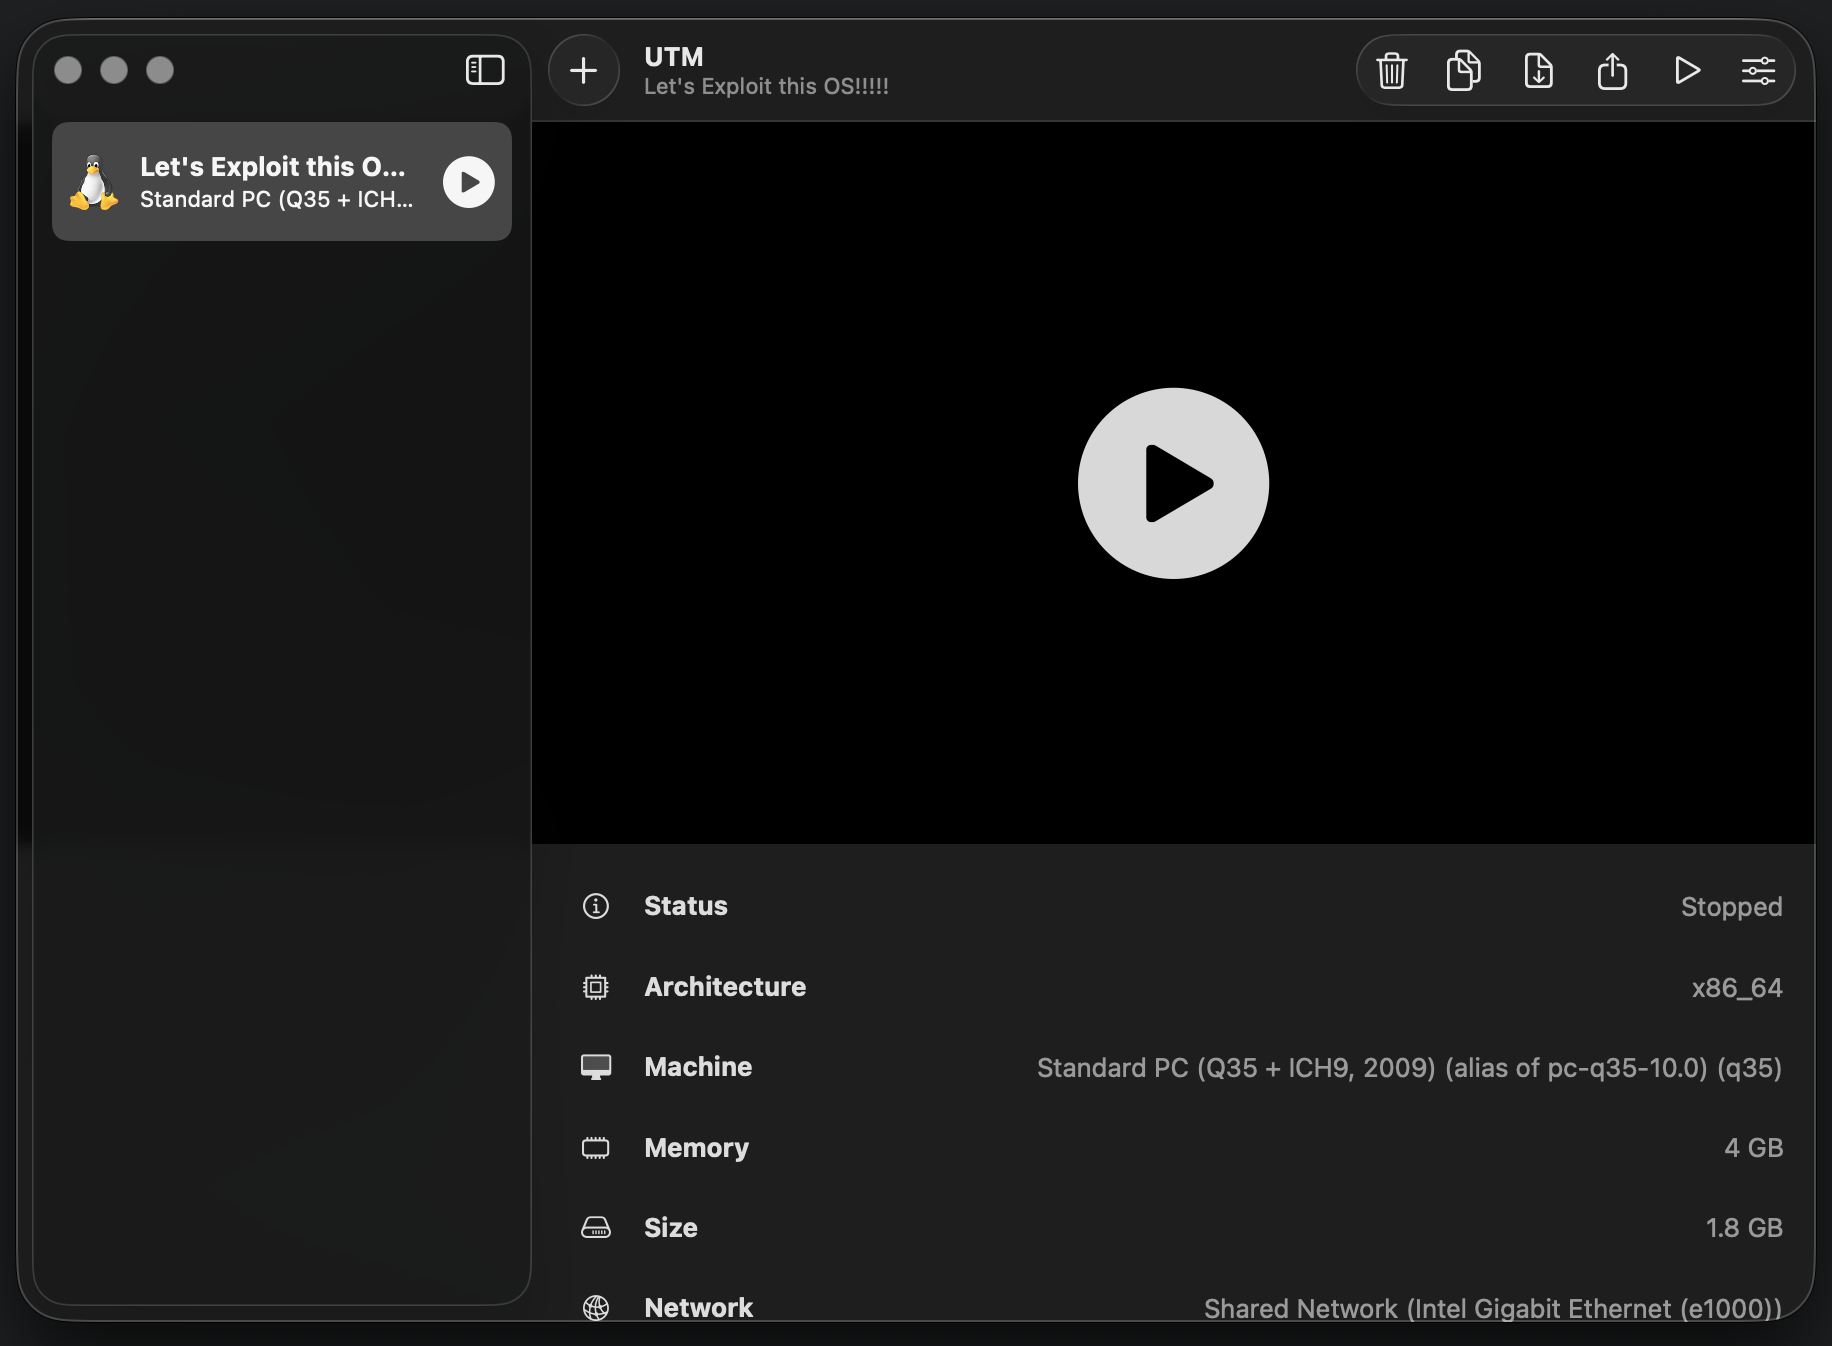This screenshot has width=1832, height=1346.
Task: Share the selected VM with share icon
Action: click(x=1612, y=71)
